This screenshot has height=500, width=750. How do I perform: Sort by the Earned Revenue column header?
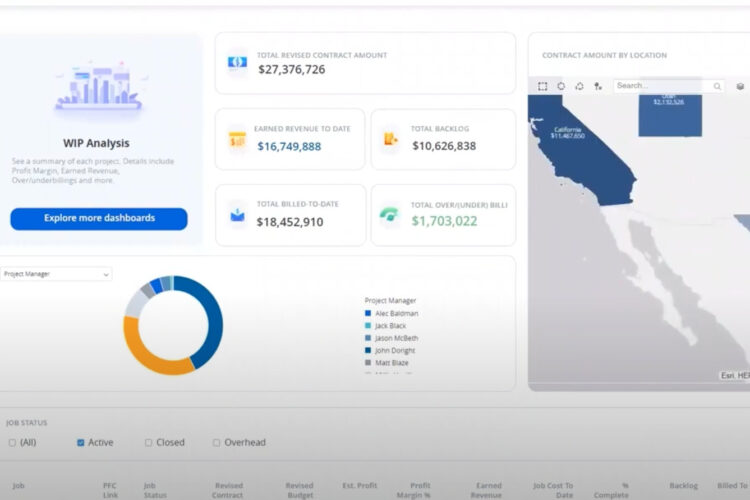click(486, 490)
